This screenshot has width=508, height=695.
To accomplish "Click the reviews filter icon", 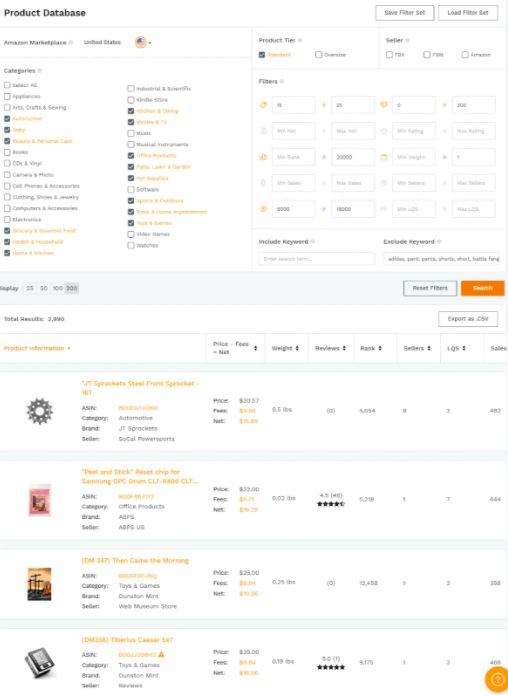I will click(384, 105).
